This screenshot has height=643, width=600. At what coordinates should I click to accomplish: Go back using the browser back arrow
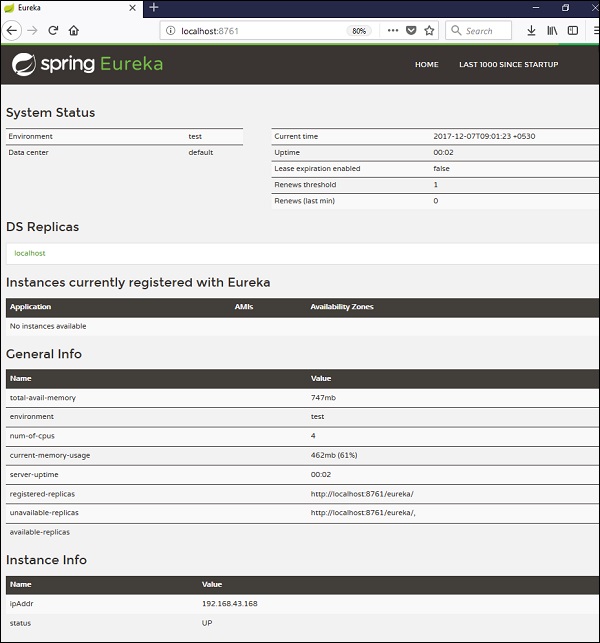tap(11, 31)
